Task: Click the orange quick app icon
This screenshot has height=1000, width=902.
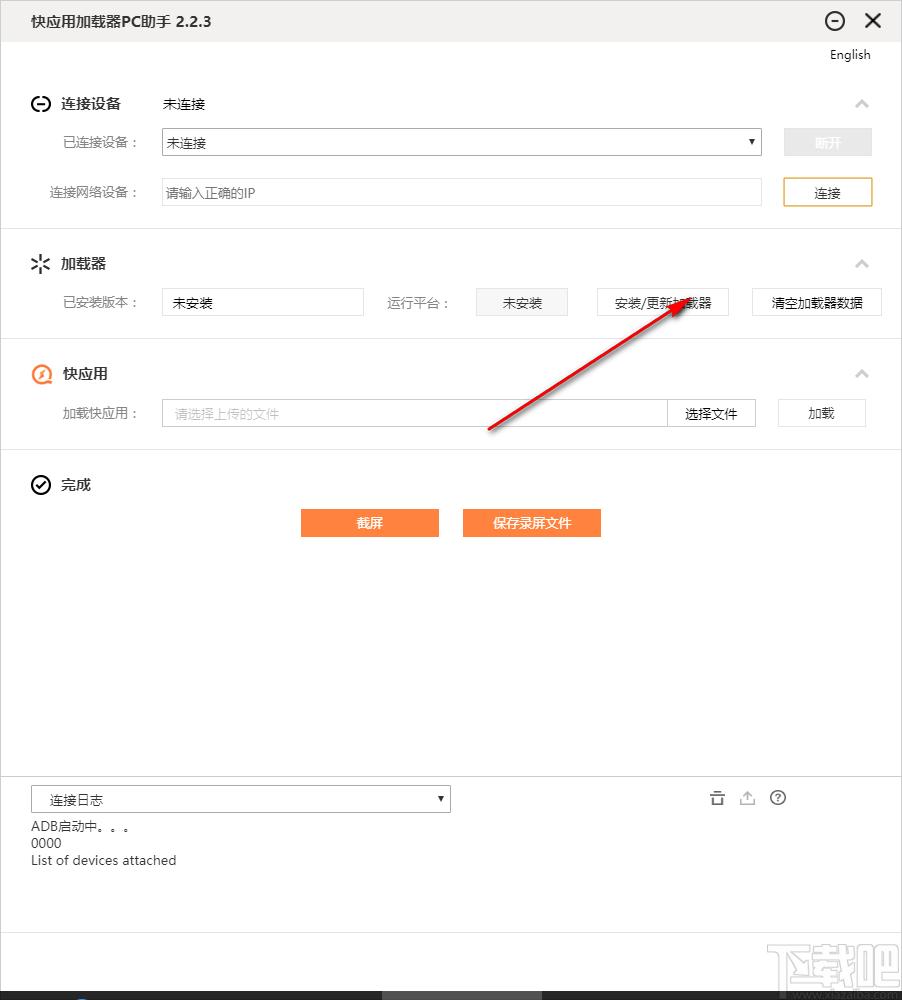Action: [42, 374]
